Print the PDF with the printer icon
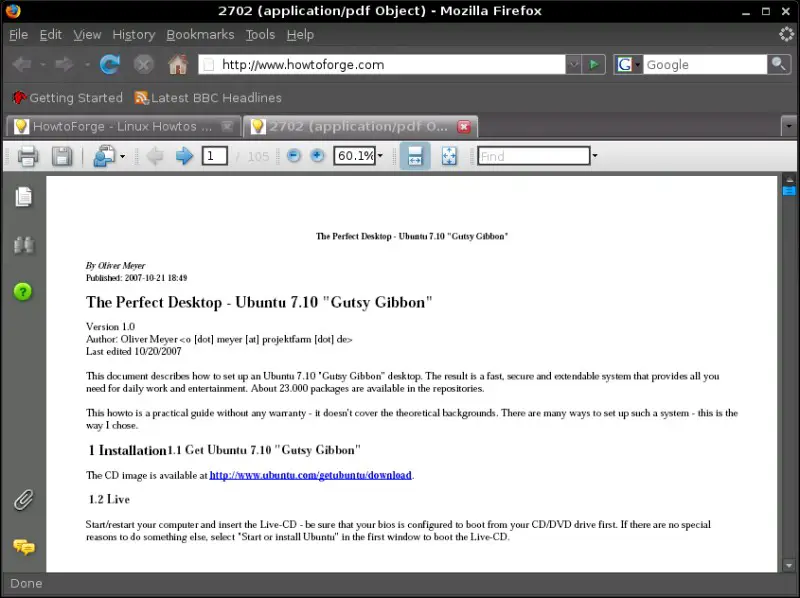The height and width of the screenshot is (598, 800). (x=28, y=156)
